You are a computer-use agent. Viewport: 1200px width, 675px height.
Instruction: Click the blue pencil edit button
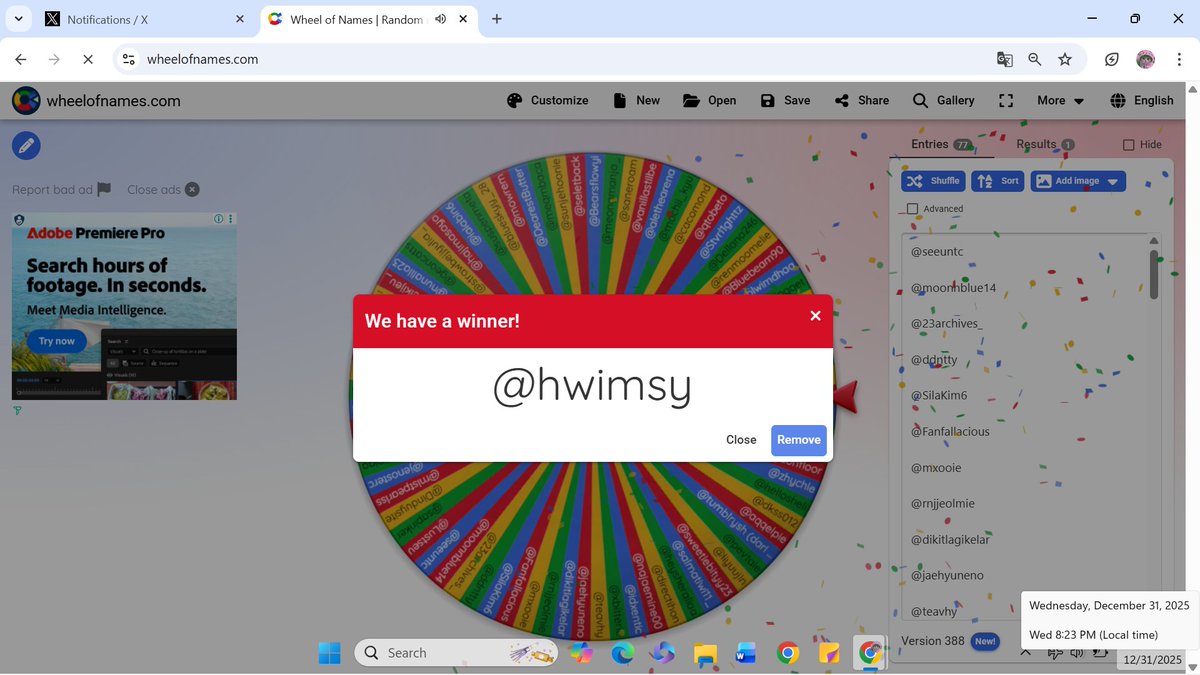[27, 146]
